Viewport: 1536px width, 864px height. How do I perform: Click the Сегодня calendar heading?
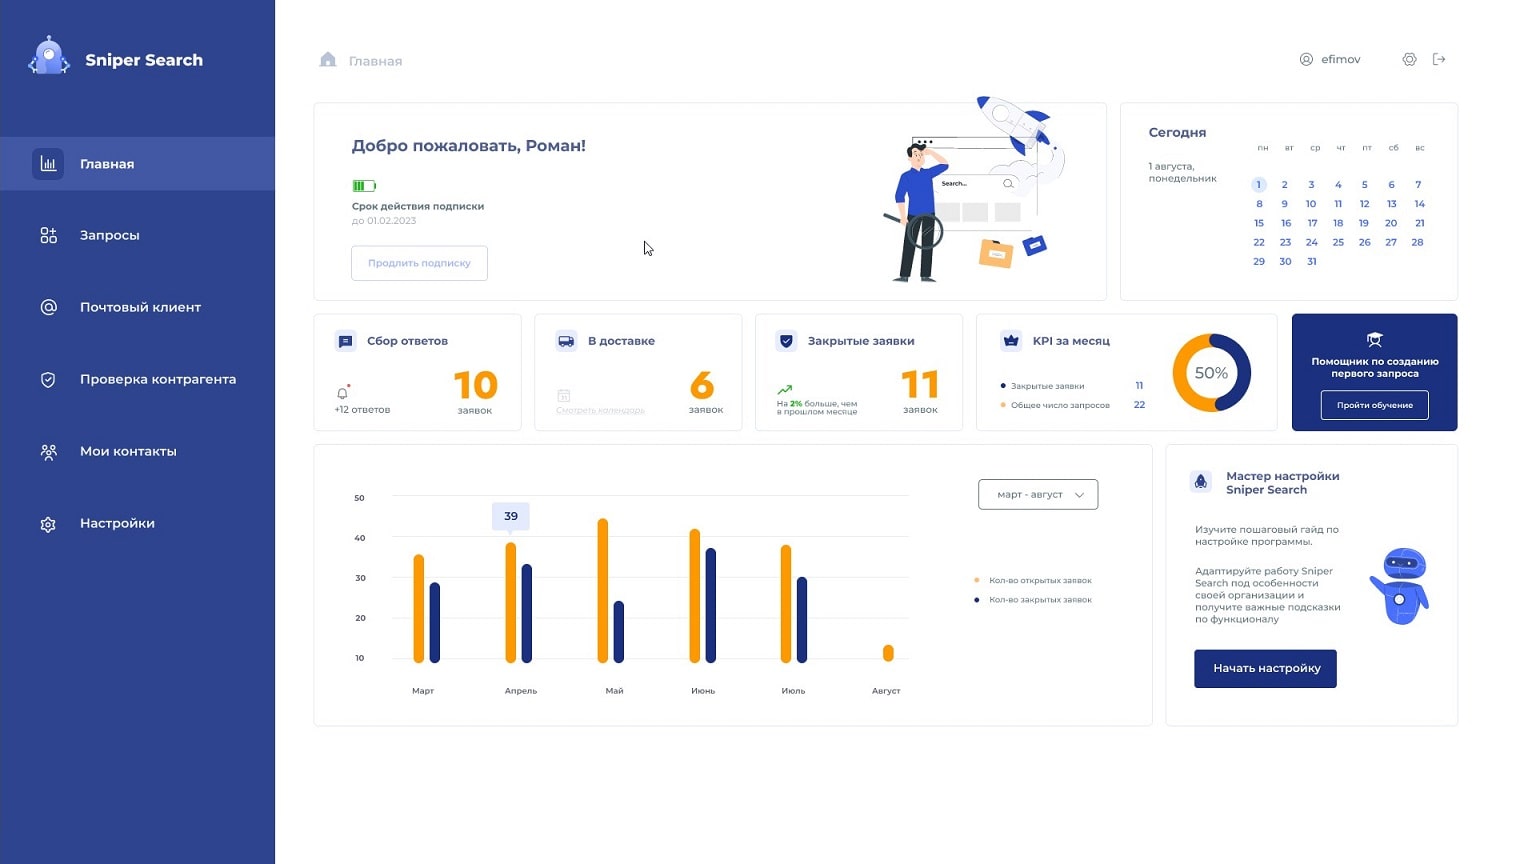1177,132
